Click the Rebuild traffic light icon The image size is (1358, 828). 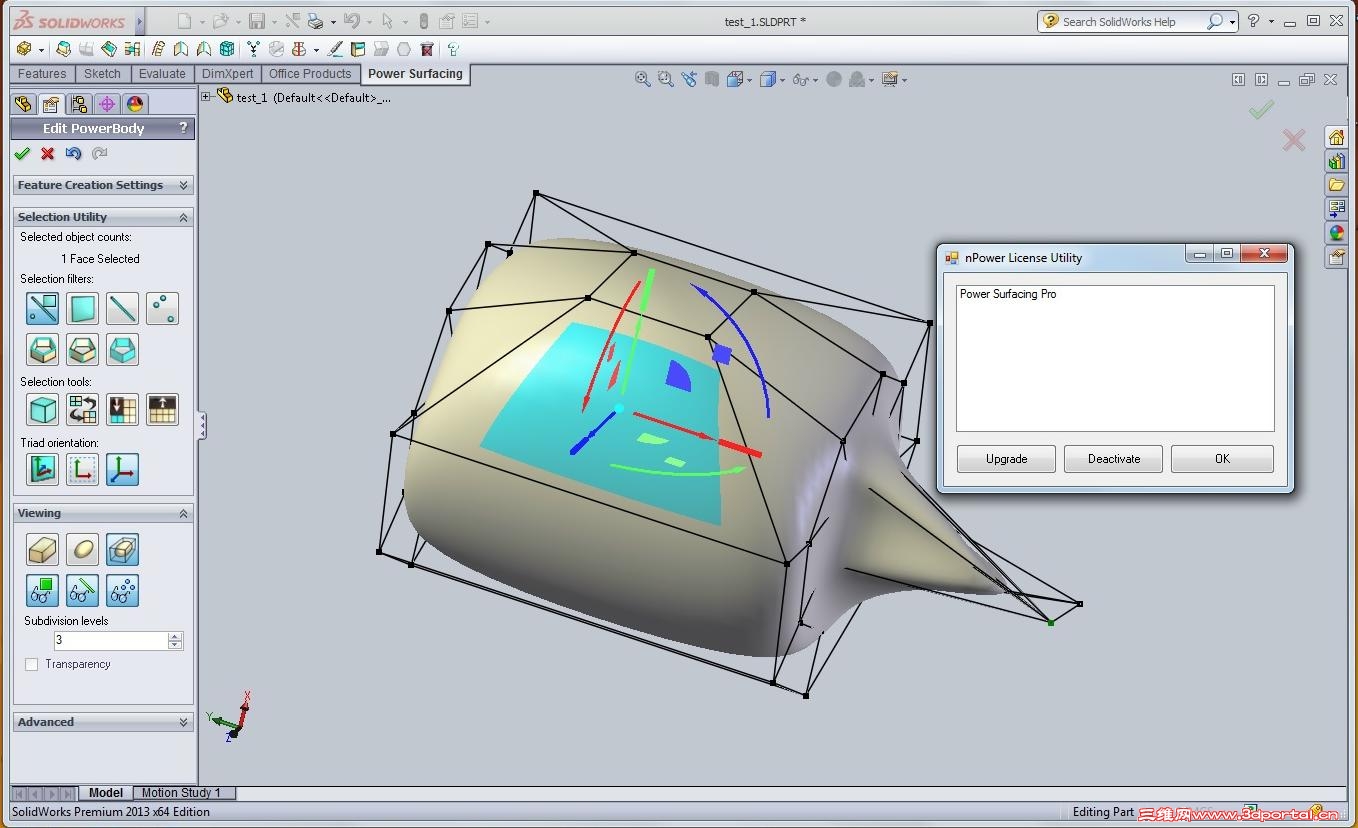424,21
